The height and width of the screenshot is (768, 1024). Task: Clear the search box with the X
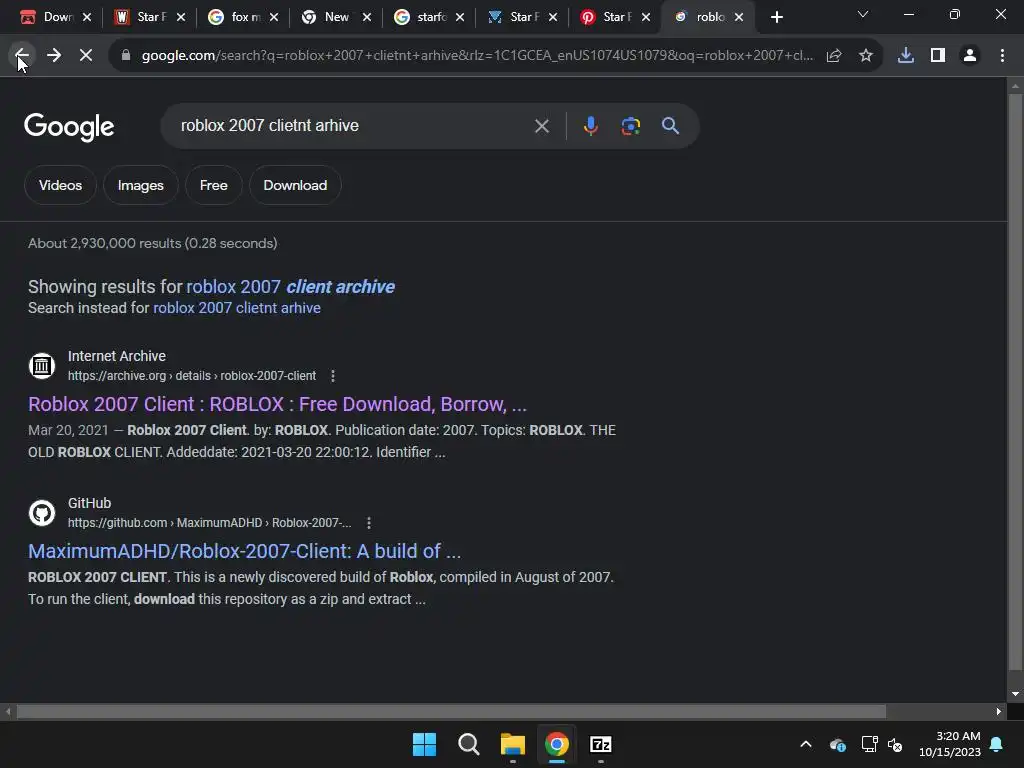click(x=542, y=126)
